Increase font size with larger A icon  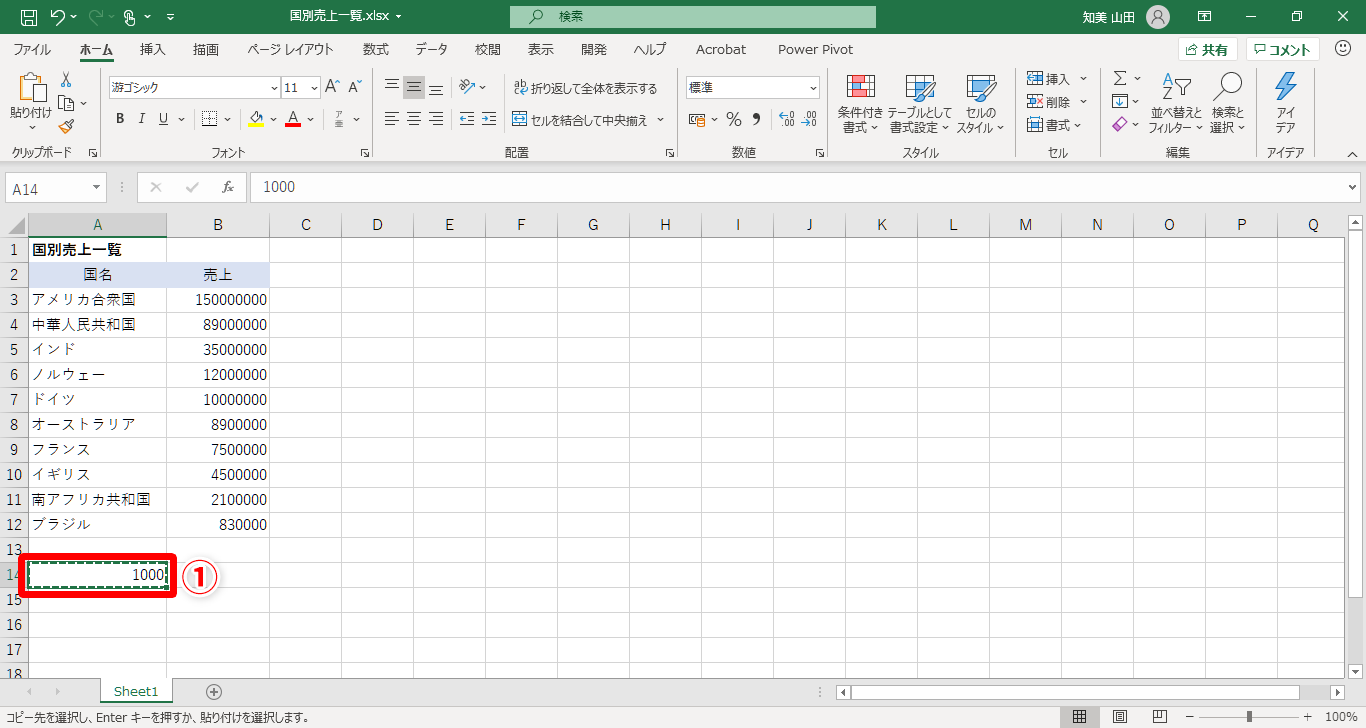pyautogui.click(x=333, y=87)
